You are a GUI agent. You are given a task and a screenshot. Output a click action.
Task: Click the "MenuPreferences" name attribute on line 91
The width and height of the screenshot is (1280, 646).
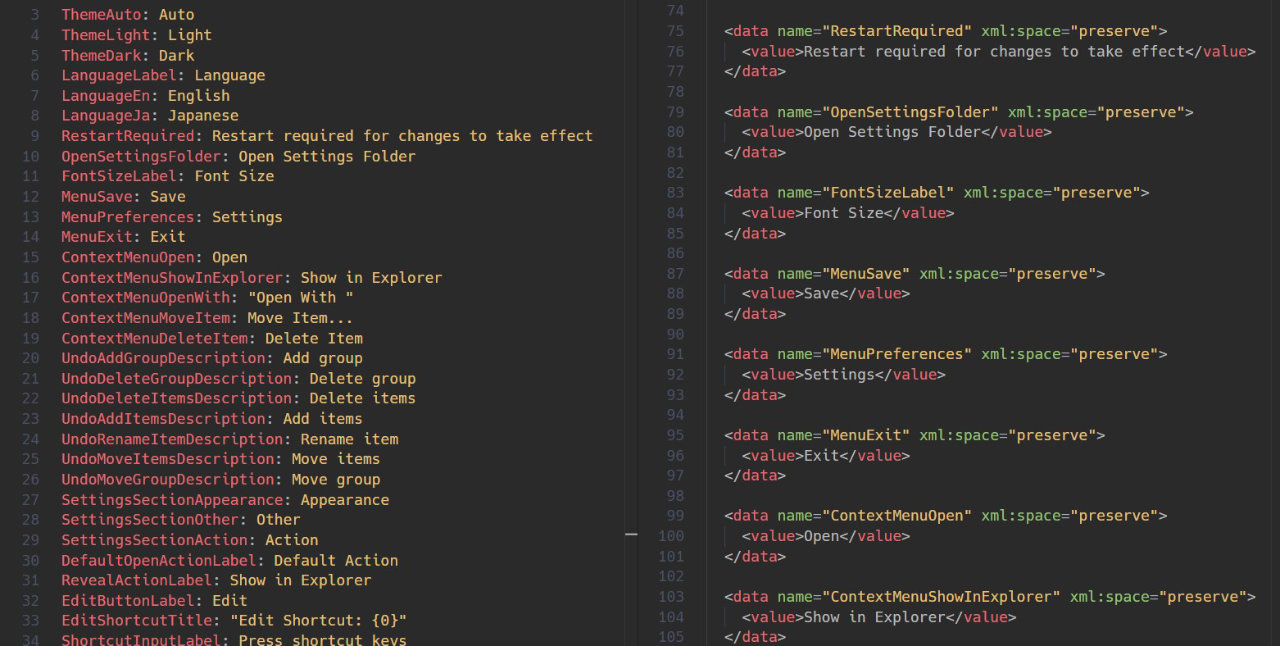pos(897,354)
